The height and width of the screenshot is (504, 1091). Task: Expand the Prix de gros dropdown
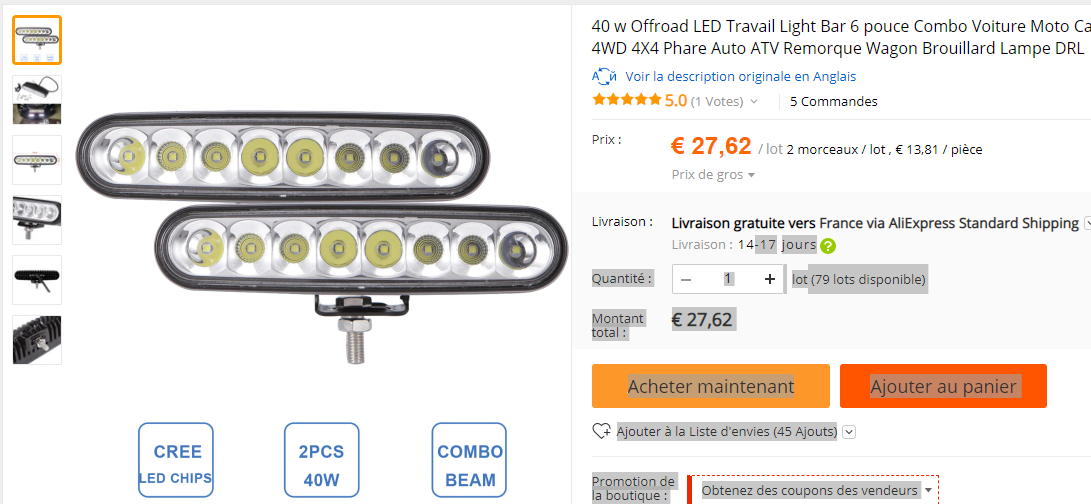point(751,175)
